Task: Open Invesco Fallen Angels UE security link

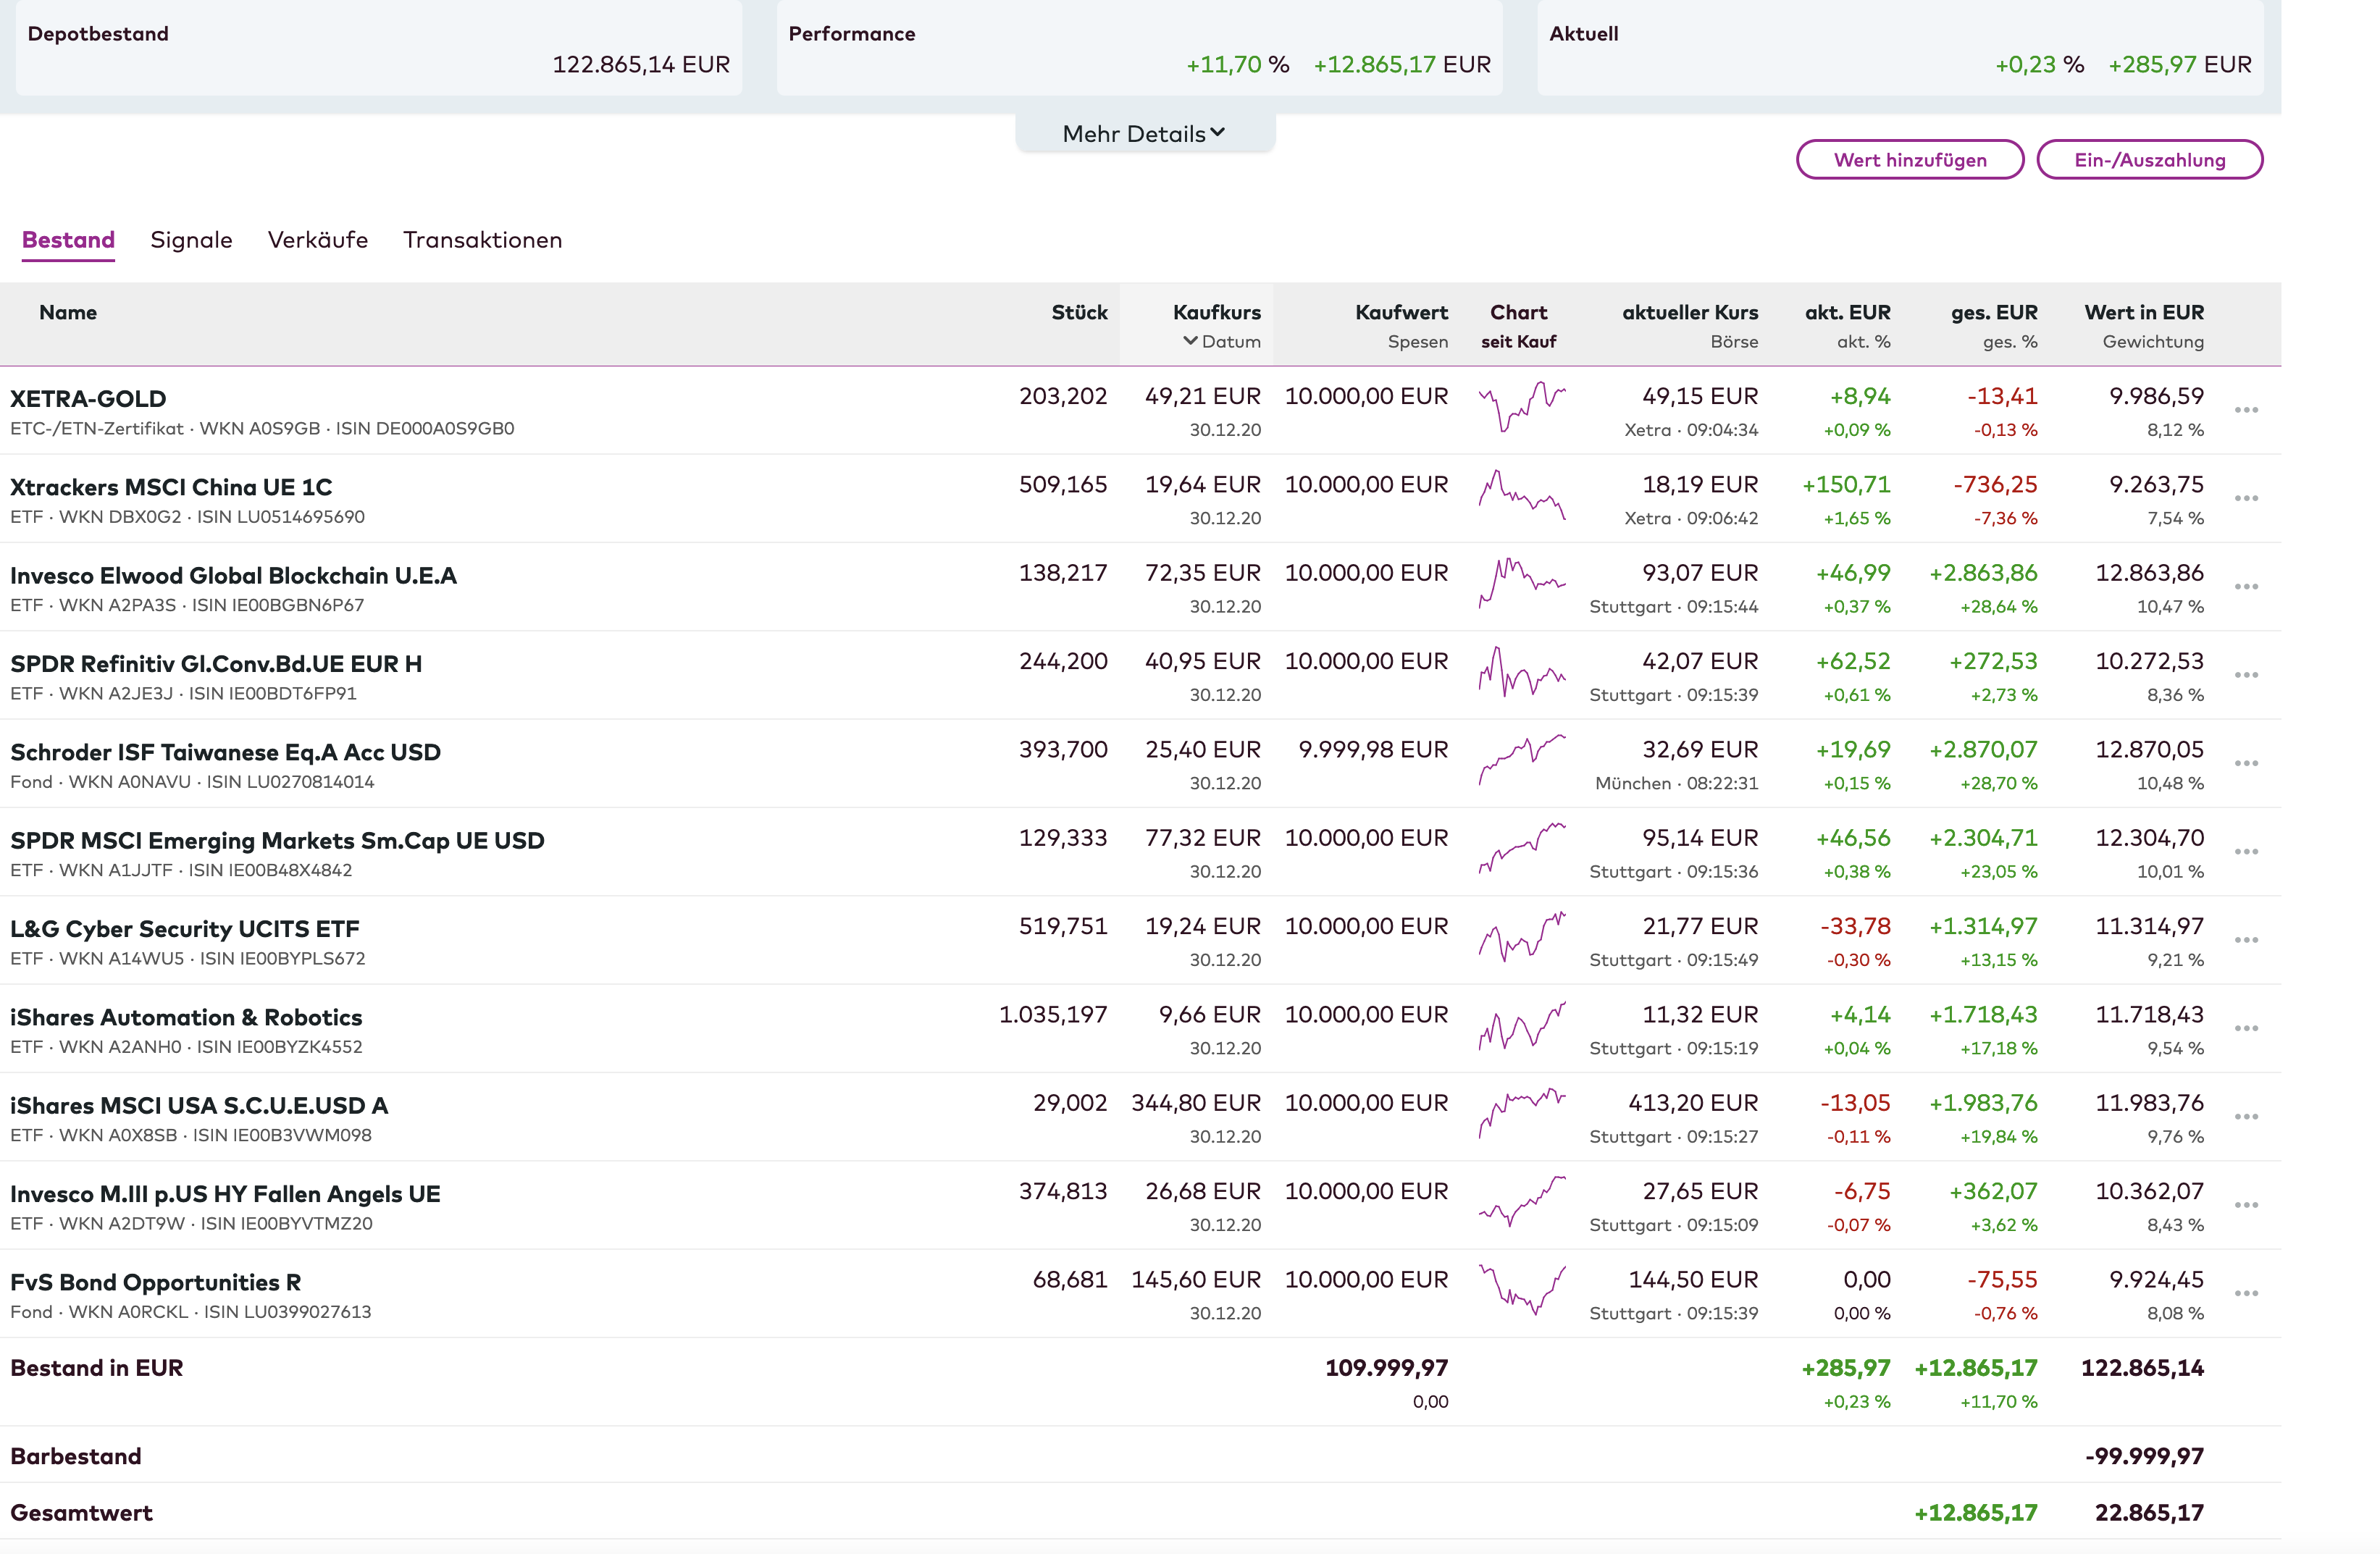Action: (x=225, y=1194)
